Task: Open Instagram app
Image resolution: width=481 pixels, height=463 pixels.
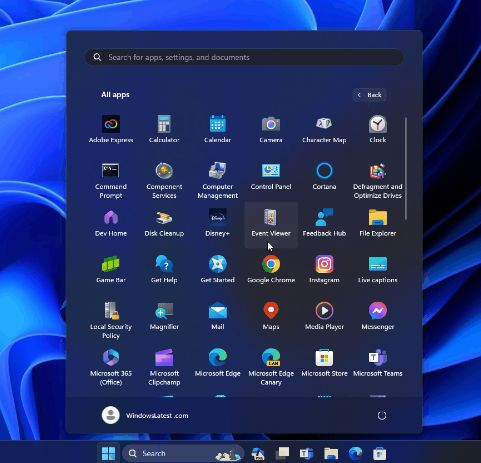Action: tap(324, 270)
